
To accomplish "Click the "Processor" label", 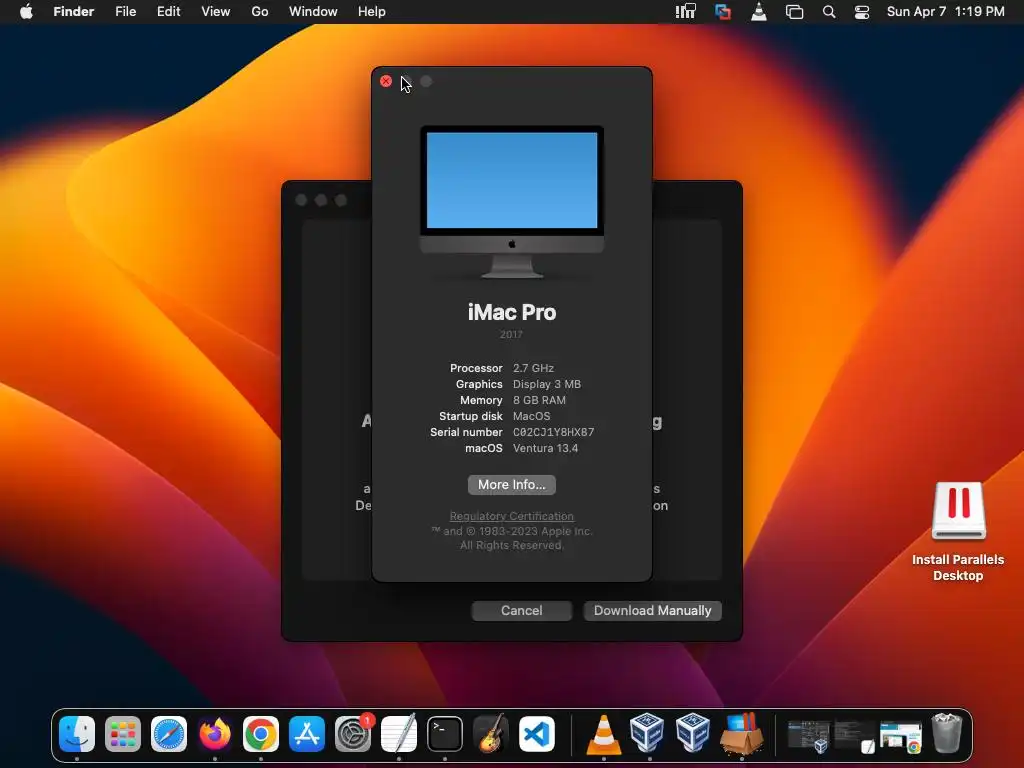I will 476,368.
